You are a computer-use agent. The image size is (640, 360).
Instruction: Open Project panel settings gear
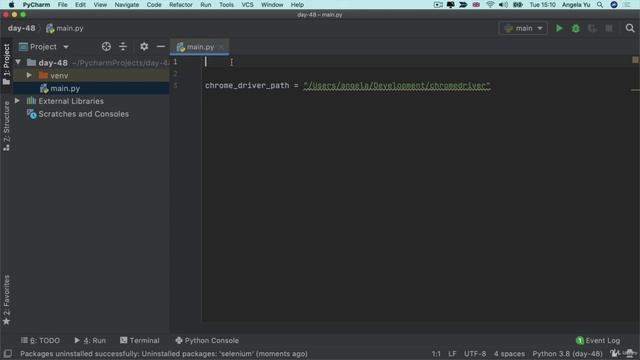(x=144, y=47)
